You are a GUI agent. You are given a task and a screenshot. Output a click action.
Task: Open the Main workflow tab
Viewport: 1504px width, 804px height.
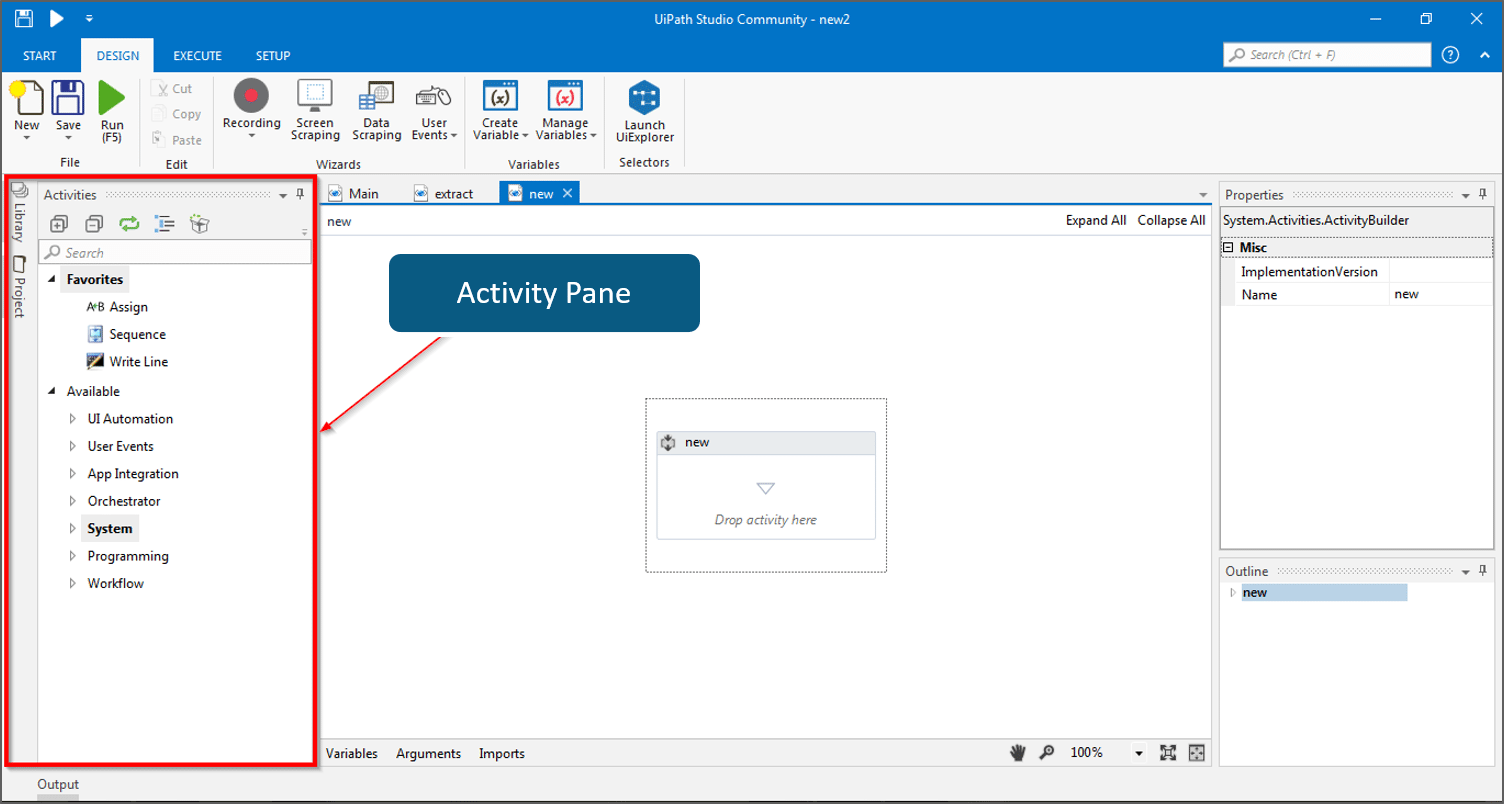[x=354, y=194]
